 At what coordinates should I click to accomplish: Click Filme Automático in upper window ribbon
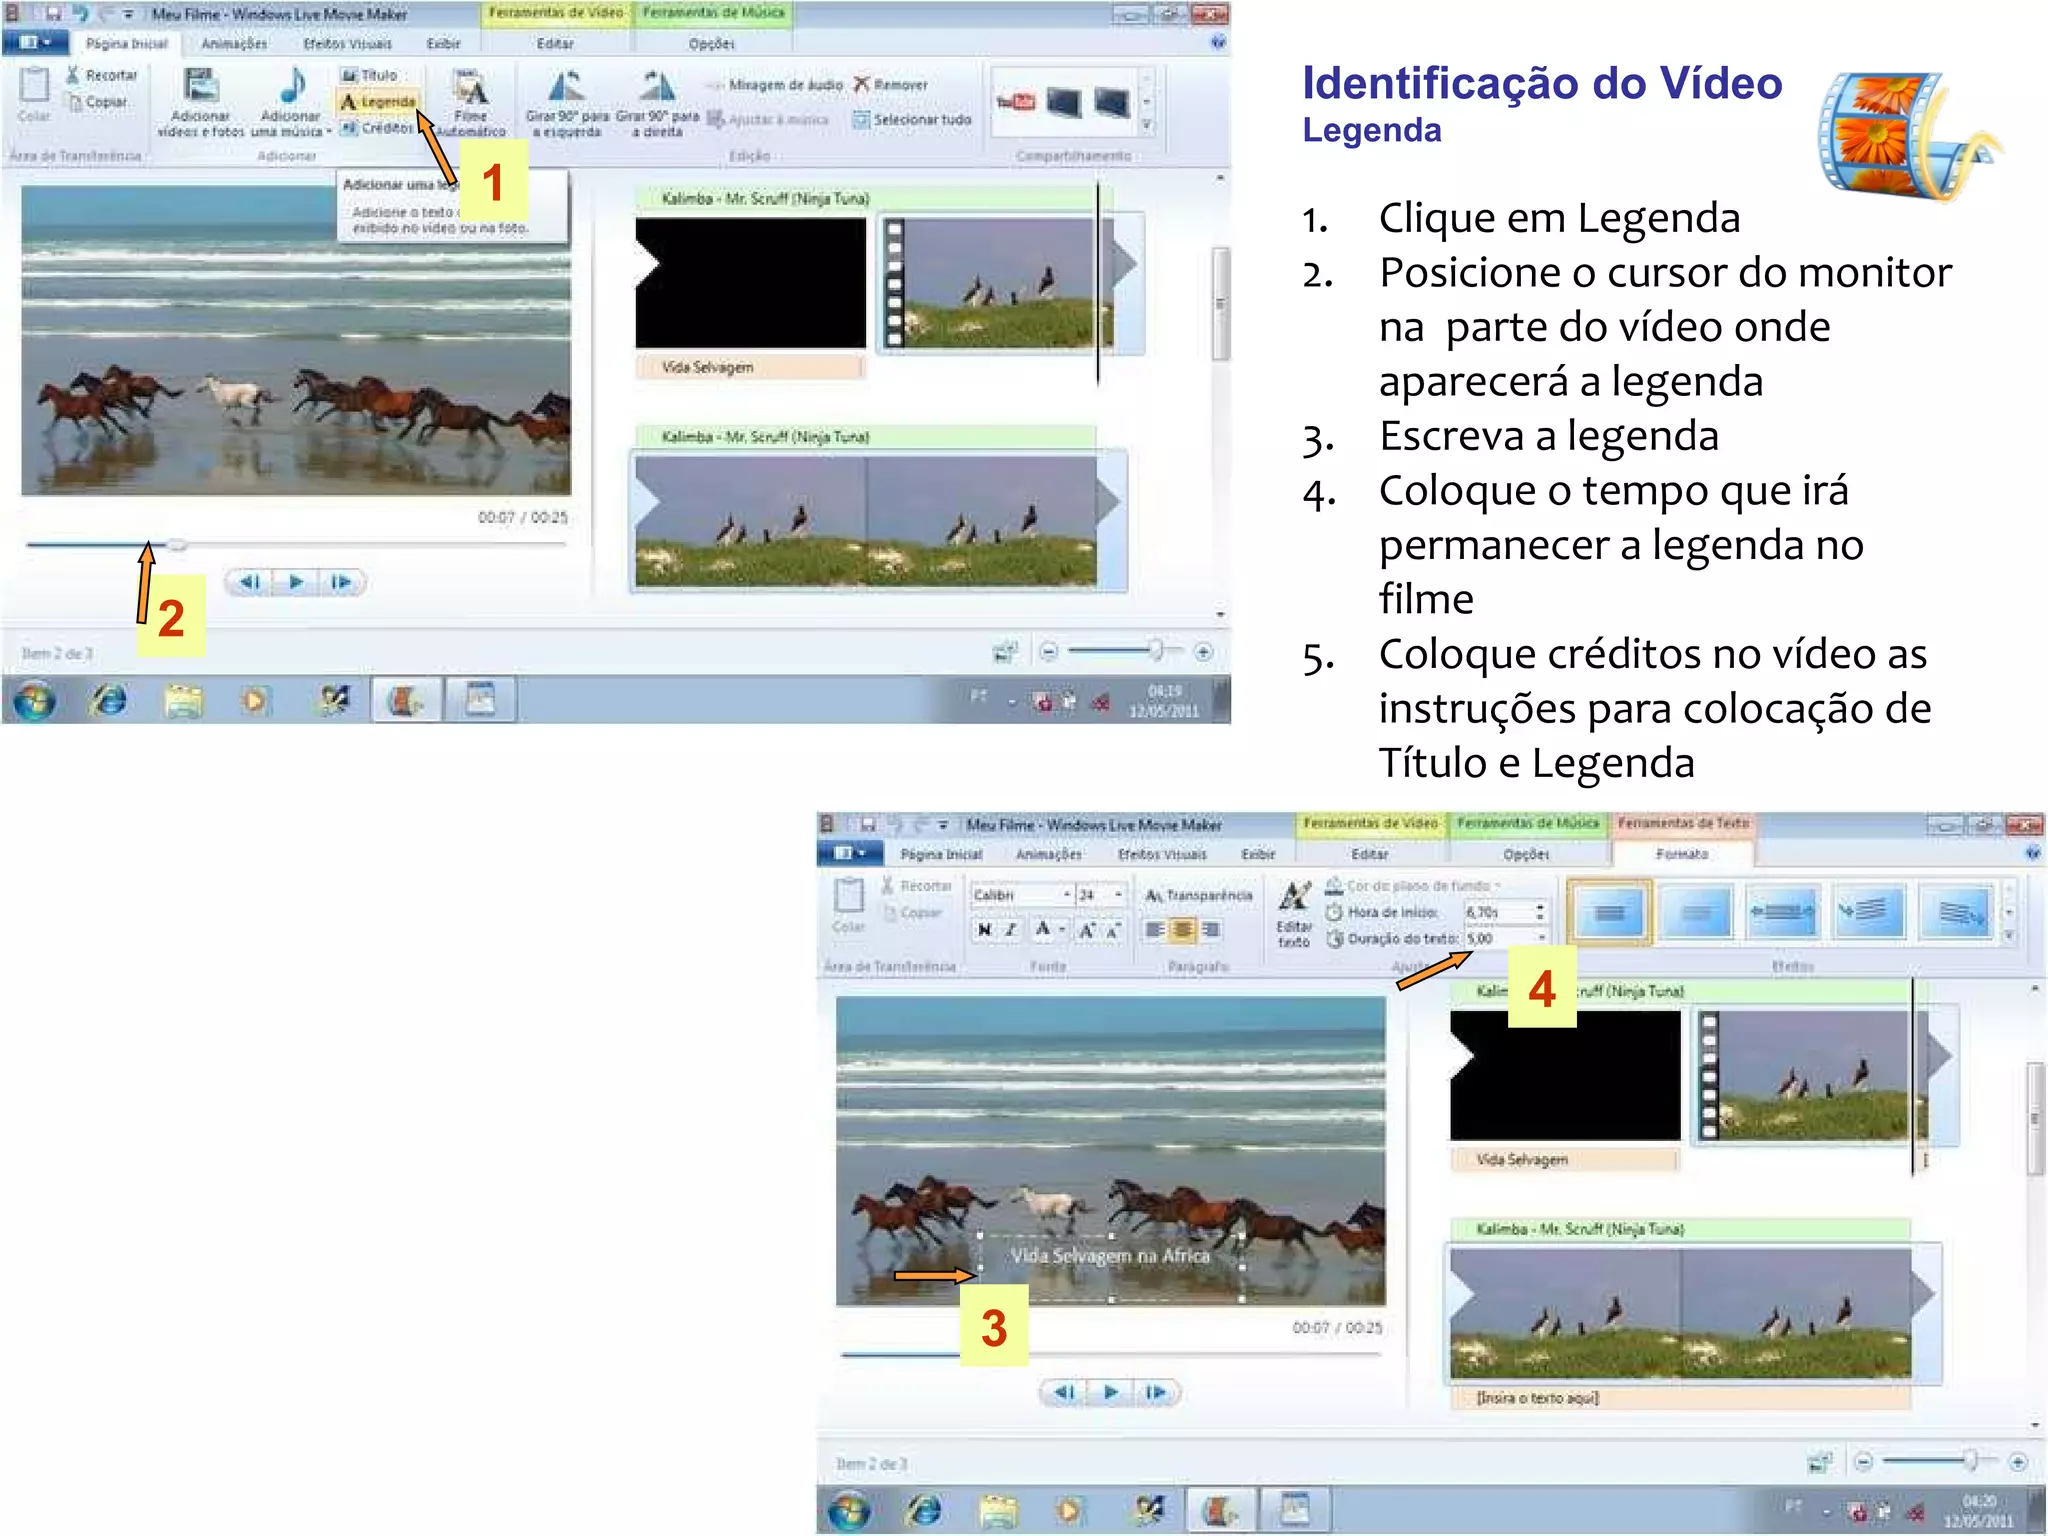pos(470,103)
